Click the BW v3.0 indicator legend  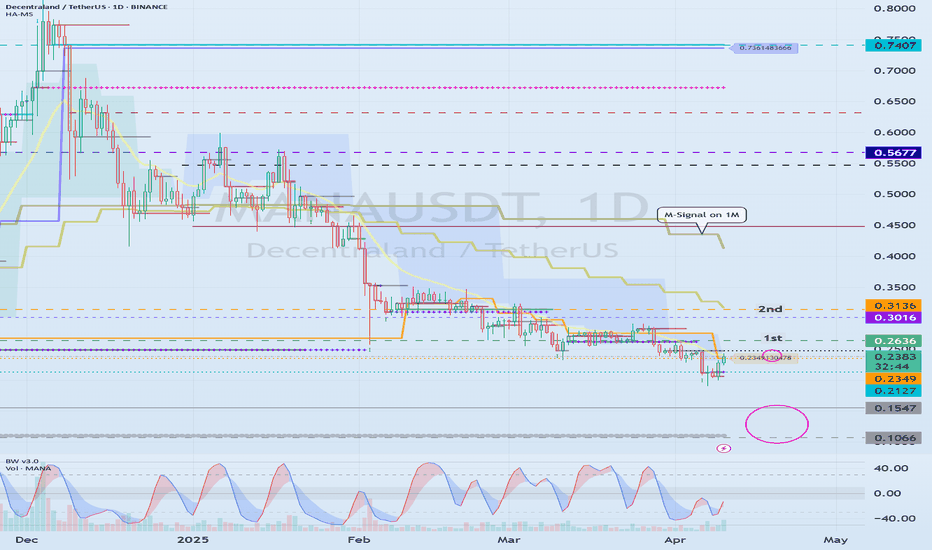[x=22, y=461]
